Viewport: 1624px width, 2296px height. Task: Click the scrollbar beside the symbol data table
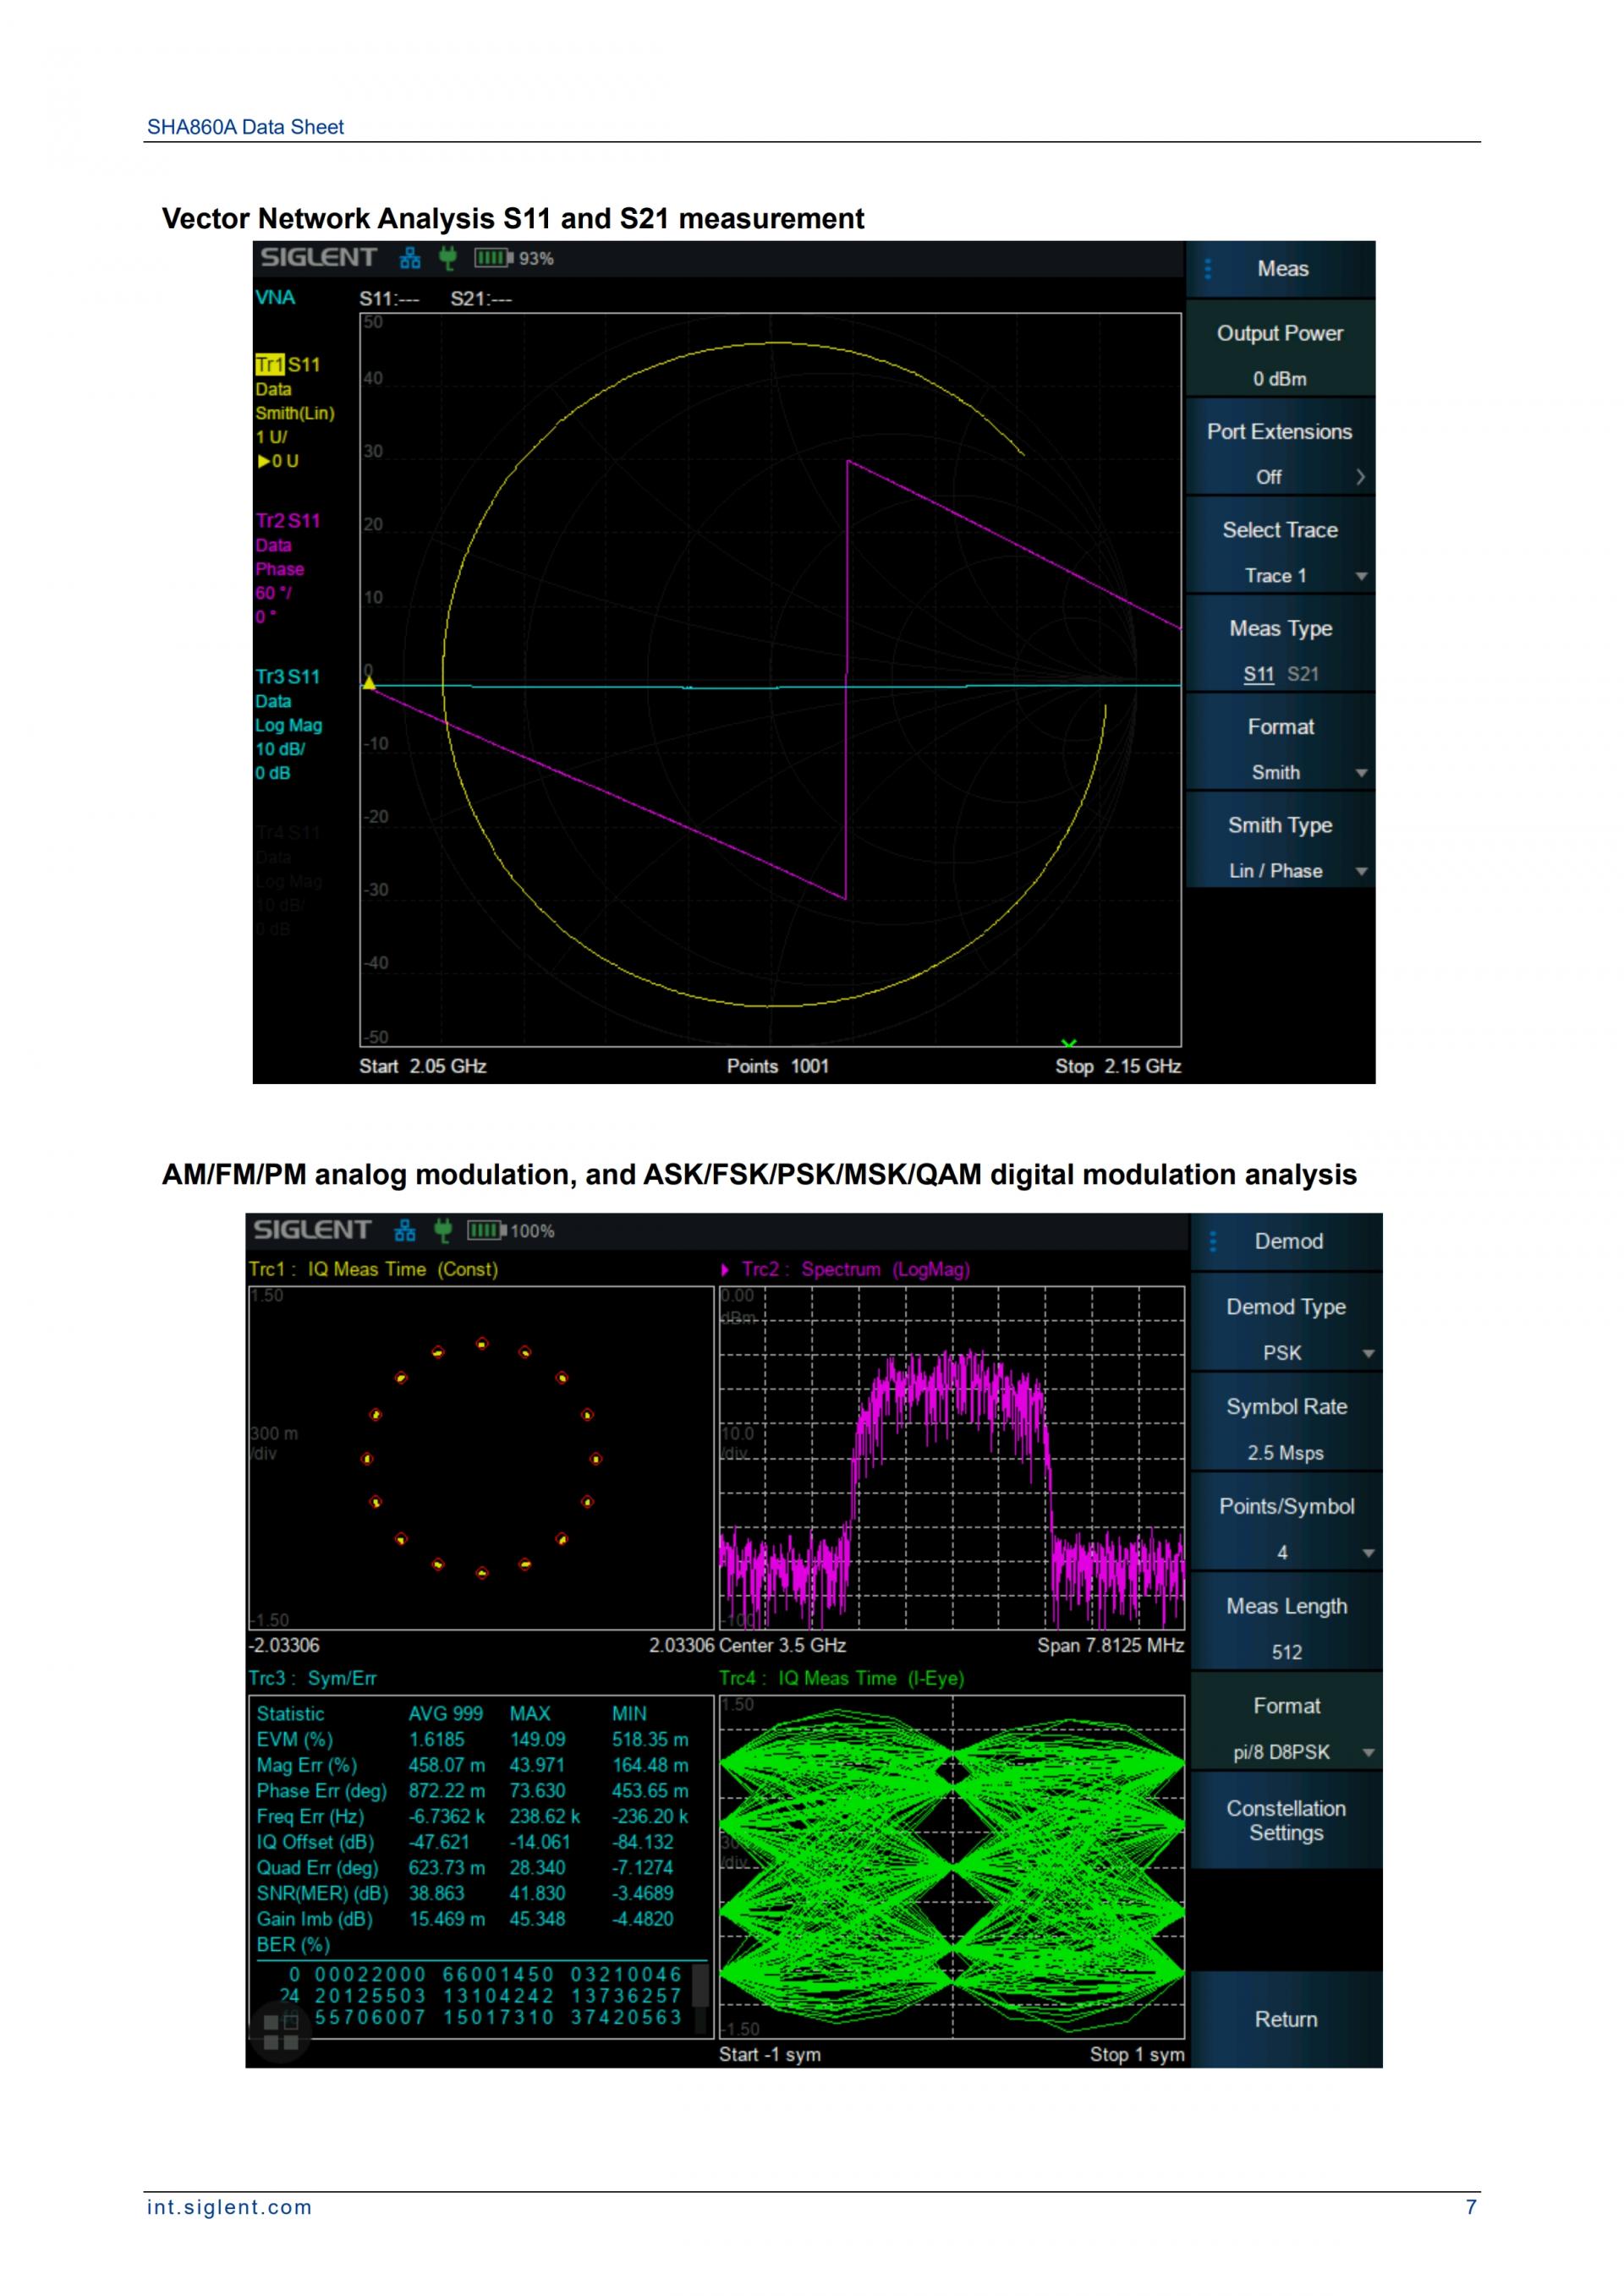pyautogui.click(x=700, y=1985)
